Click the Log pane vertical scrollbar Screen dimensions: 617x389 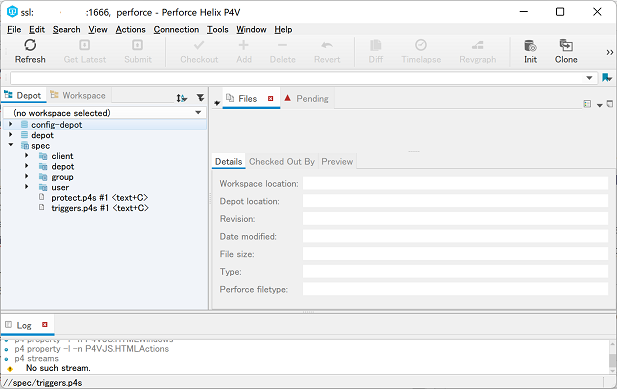pyautogui.click(x=613, y=357)
